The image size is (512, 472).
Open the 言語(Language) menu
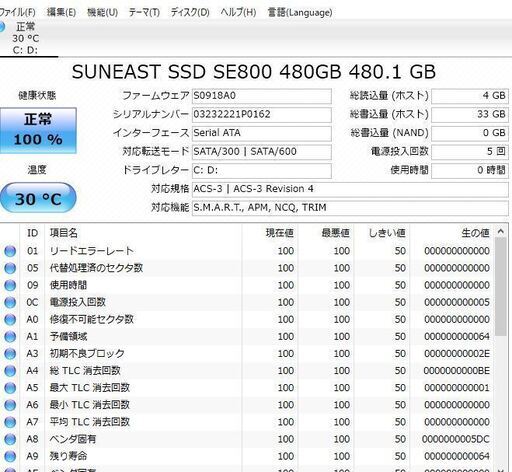(x=300, y=13)
